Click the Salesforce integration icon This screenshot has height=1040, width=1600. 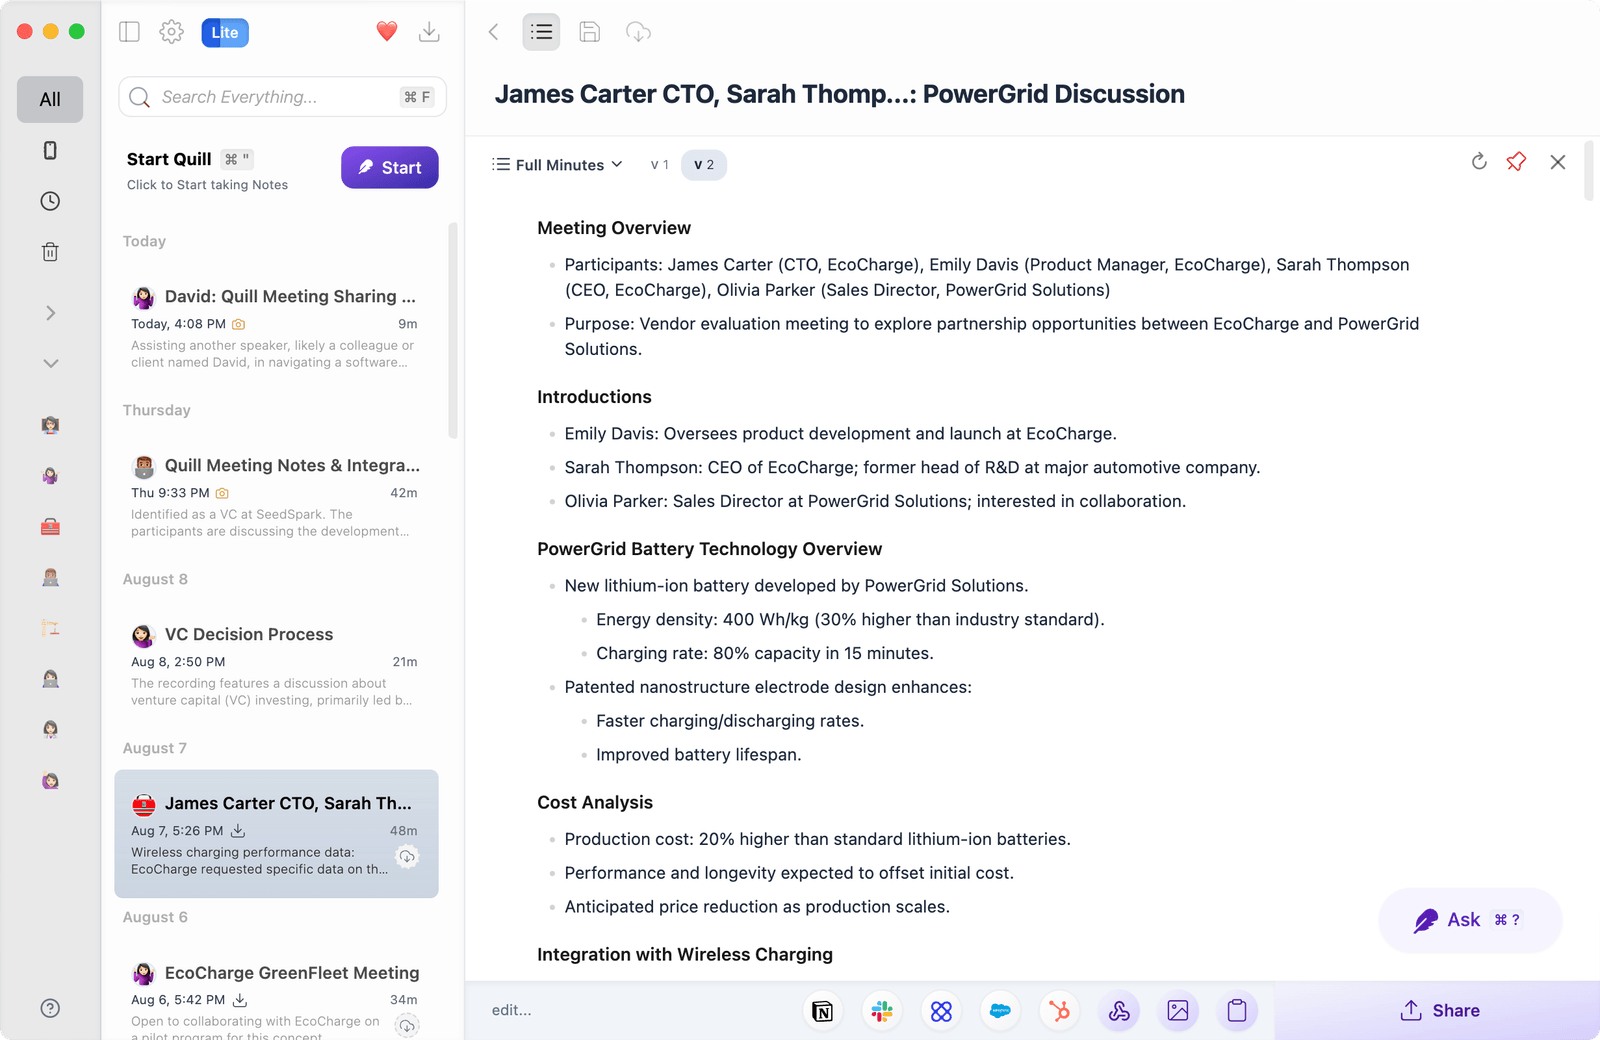click(1000, 1011)
